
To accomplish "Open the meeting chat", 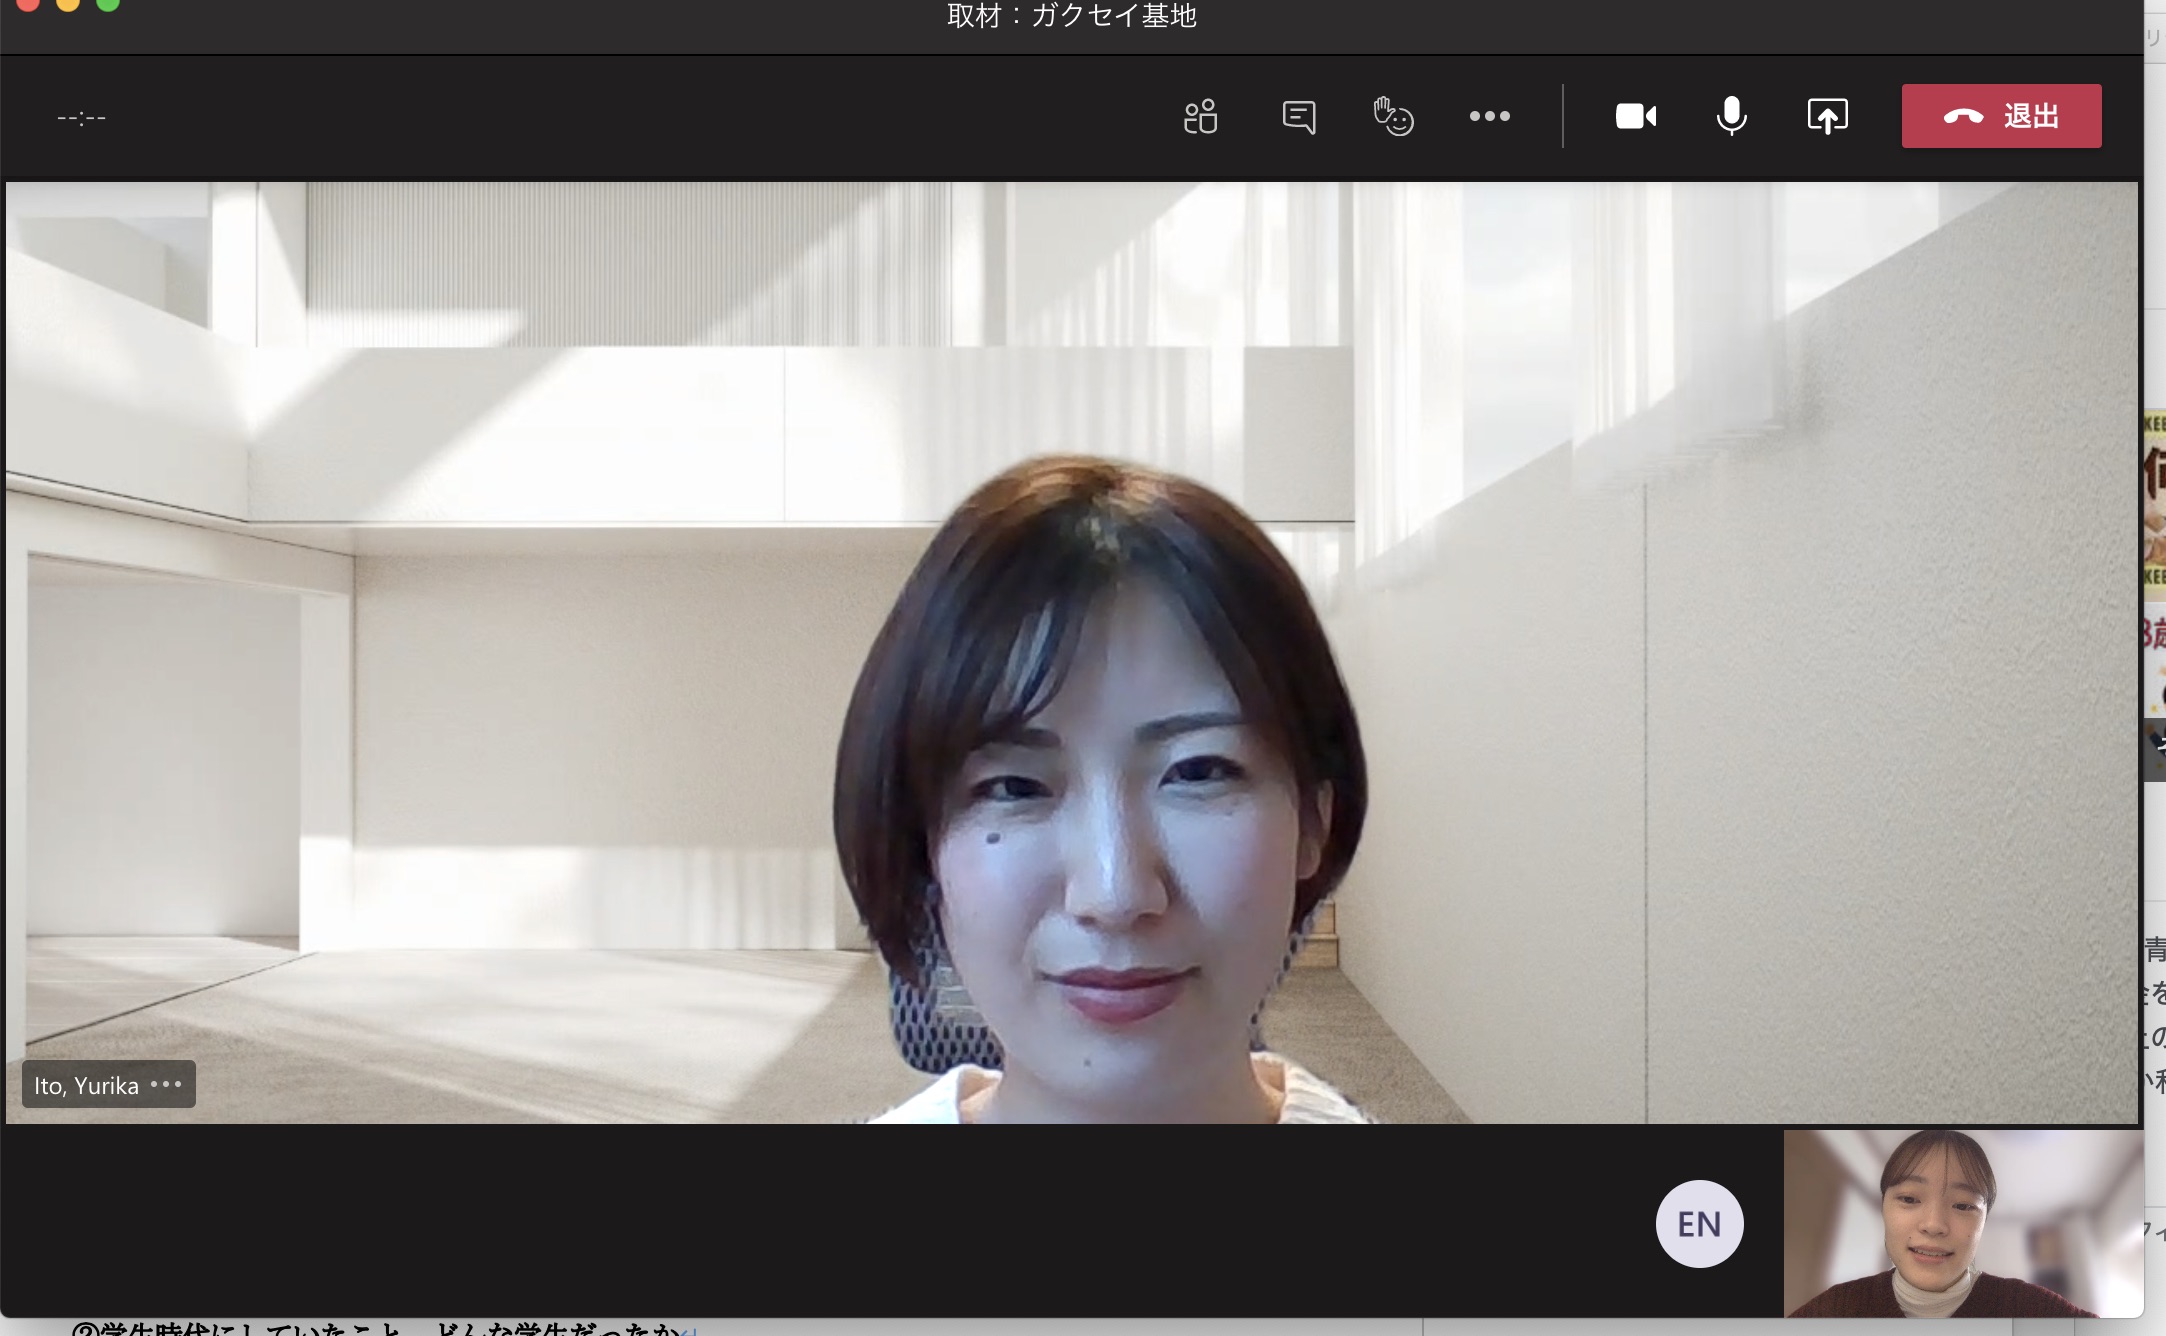I will click(1298, 116).
